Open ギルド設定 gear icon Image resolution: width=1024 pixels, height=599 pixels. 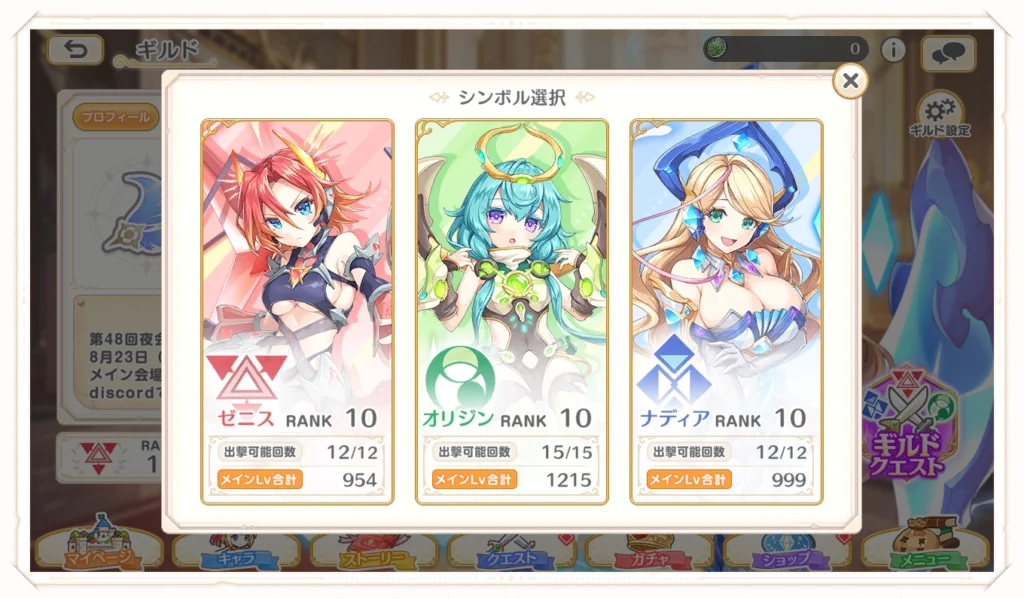coord(940,116)
